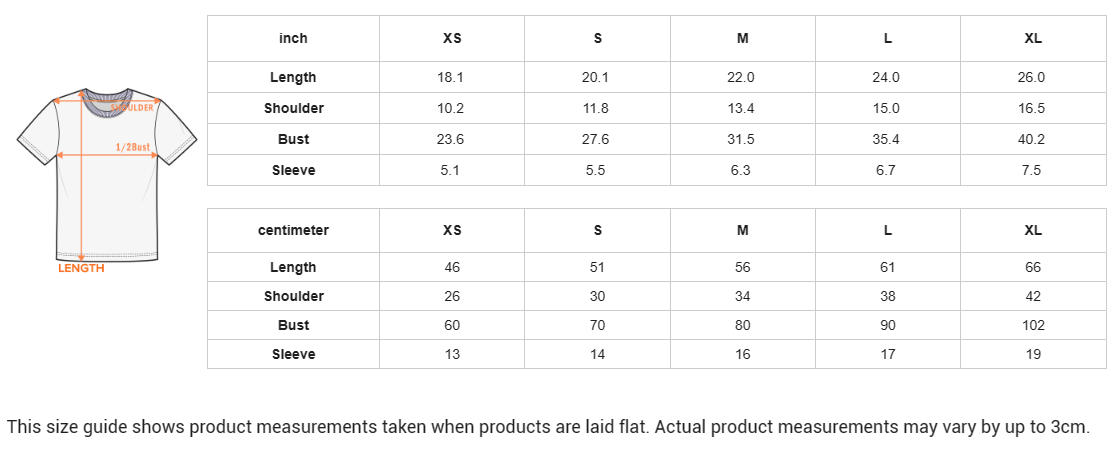Select Sleeve value 6.7 for L
This screenshot has width=1120, height=463.
[886, 170]
